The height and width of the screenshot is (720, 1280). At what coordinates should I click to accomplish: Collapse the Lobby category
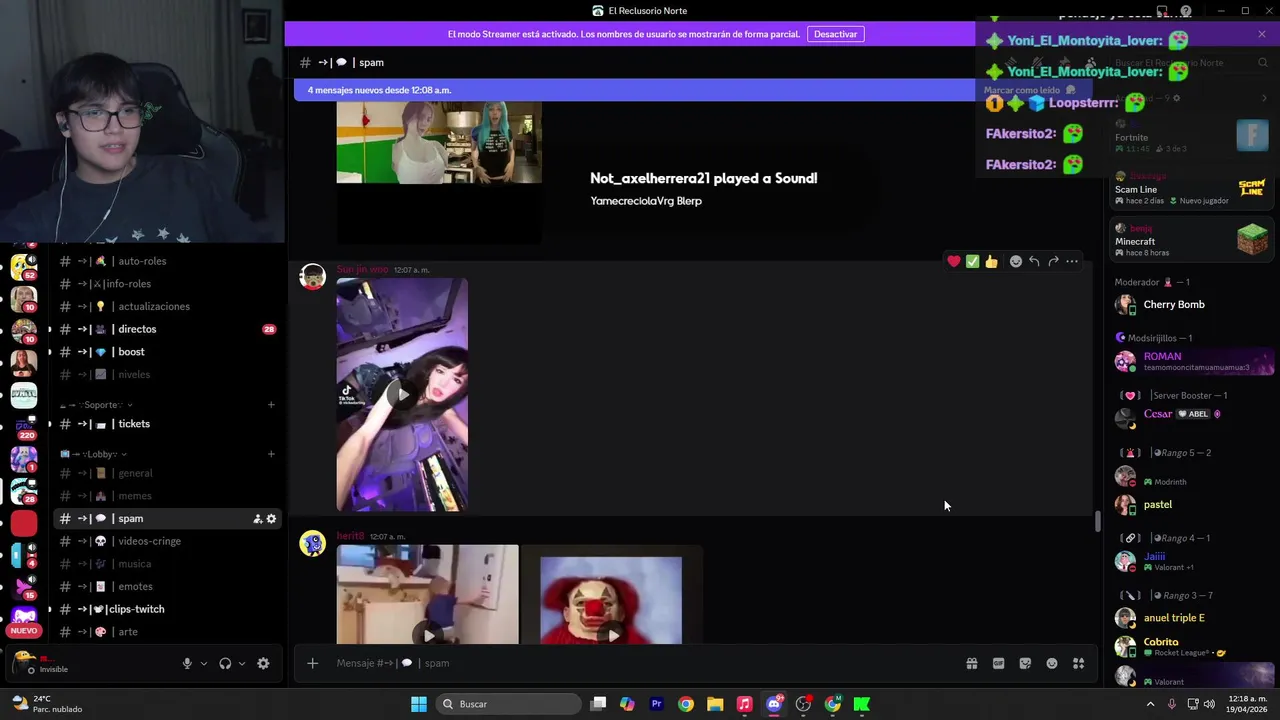click(92, 454)
